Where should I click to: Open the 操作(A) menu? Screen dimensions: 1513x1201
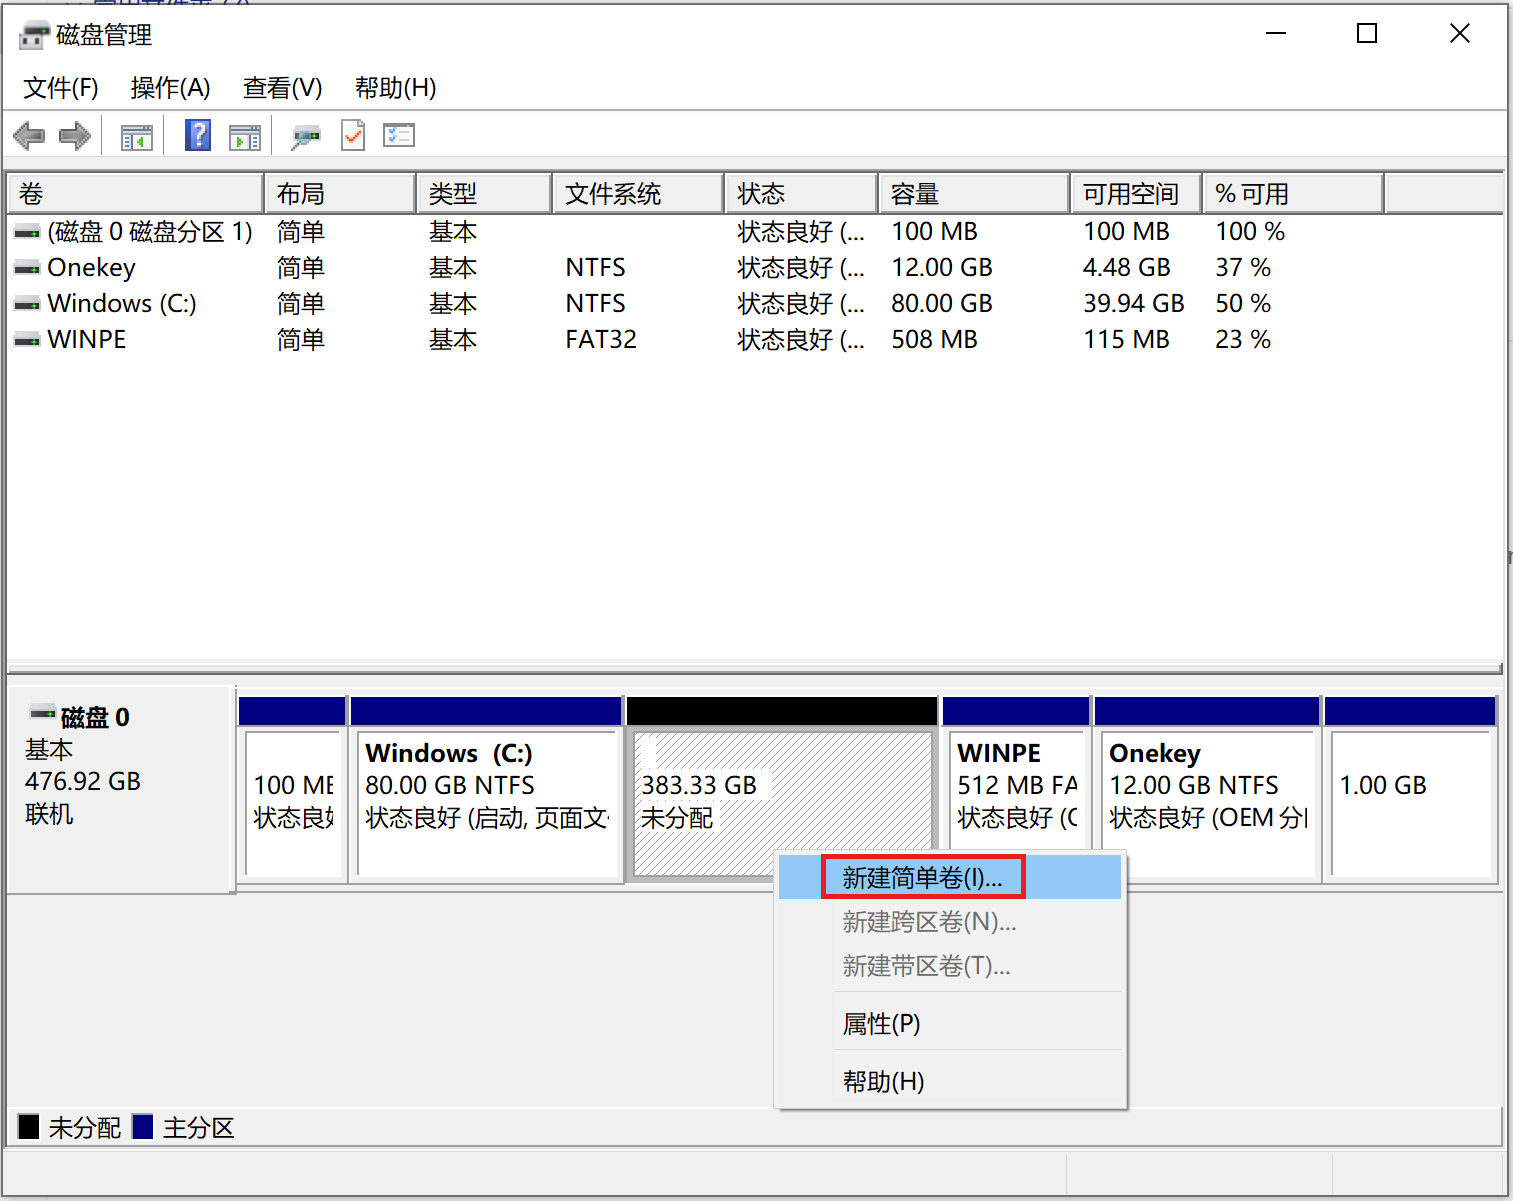(170, 88)
